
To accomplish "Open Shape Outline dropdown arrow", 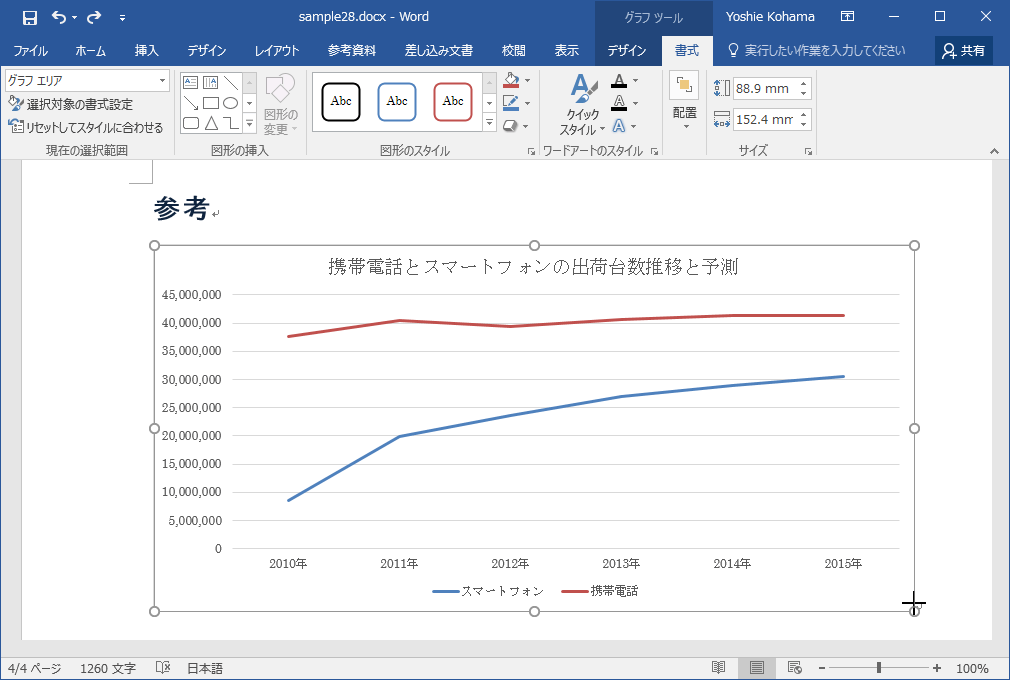I will point(527,103).
